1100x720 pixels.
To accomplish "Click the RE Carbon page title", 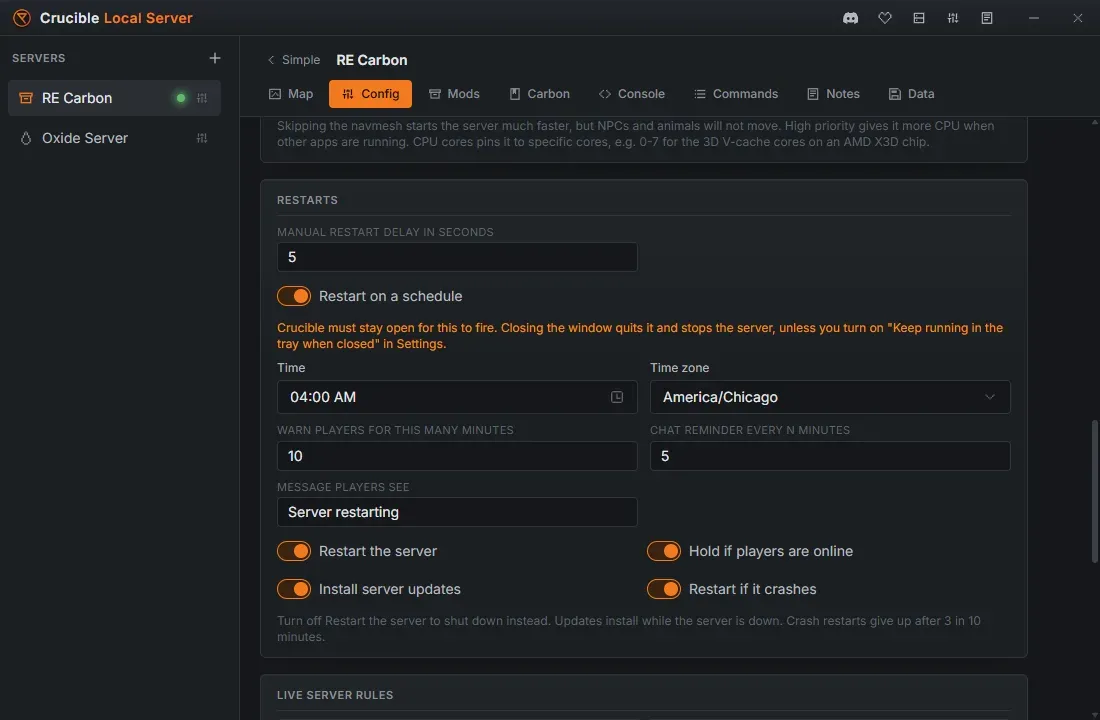I will click(372, 60).
